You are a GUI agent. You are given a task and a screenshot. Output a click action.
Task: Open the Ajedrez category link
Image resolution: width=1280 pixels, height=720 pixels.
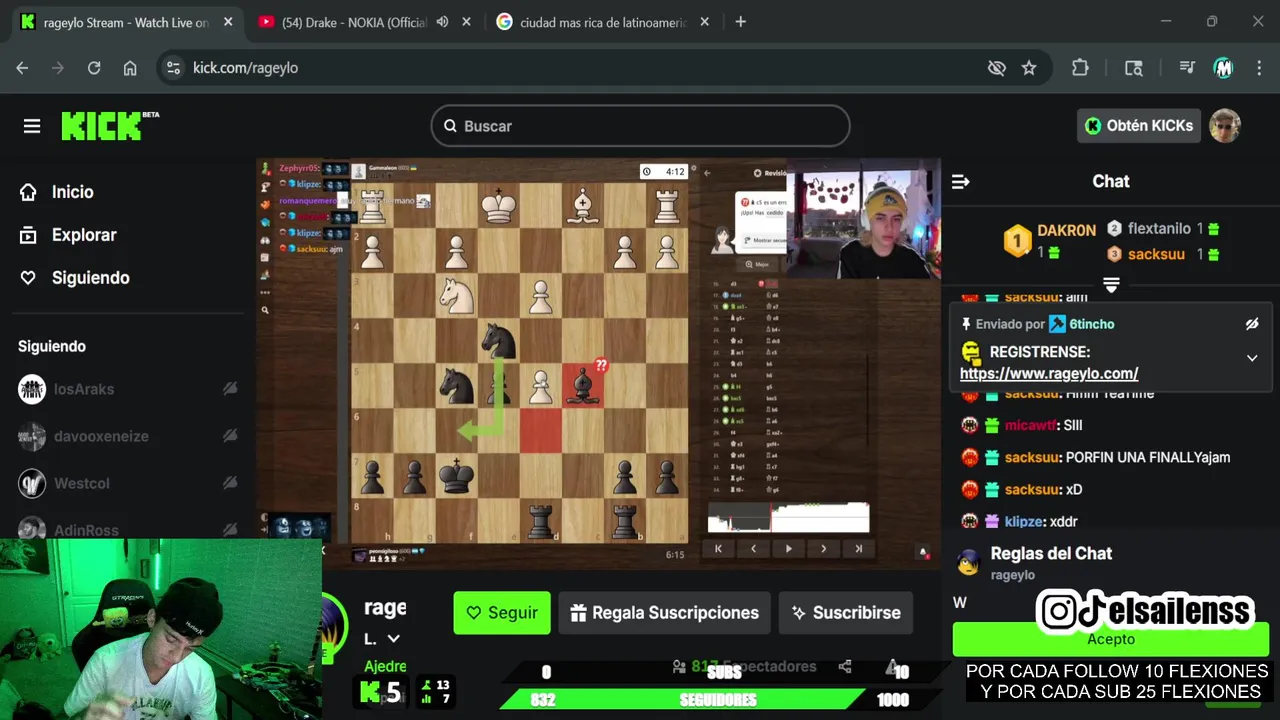[x=385, y=666]
